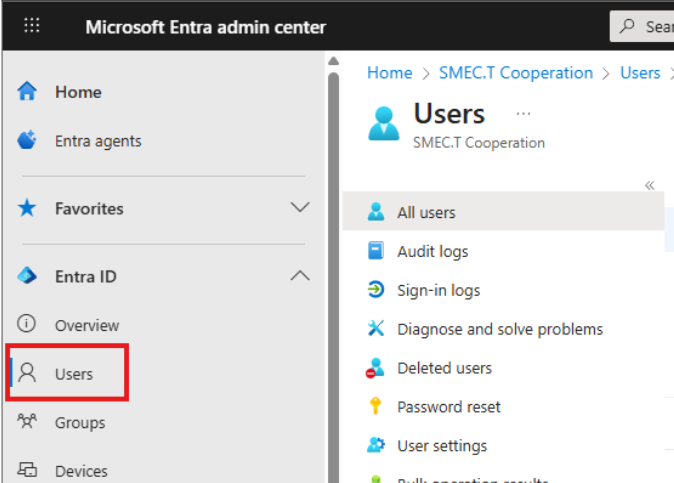
Task: Click the large Users page header avatar
Action: tap(383, 124)
